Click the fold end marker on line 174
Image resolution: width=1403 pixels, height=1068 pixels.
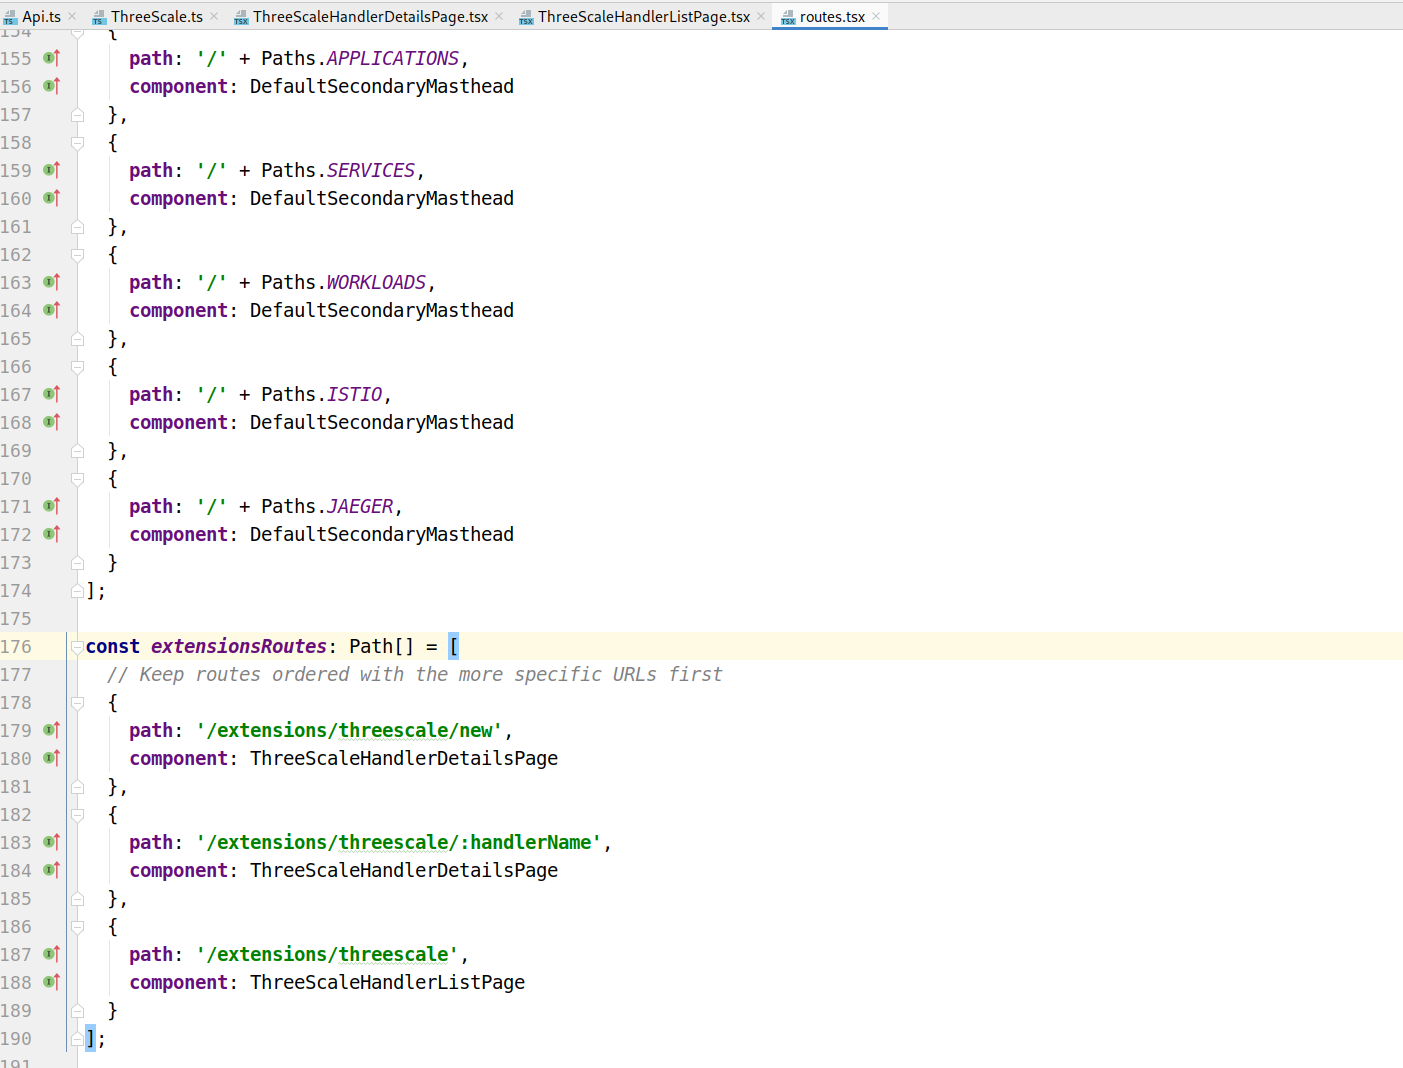tap(77, 590)
